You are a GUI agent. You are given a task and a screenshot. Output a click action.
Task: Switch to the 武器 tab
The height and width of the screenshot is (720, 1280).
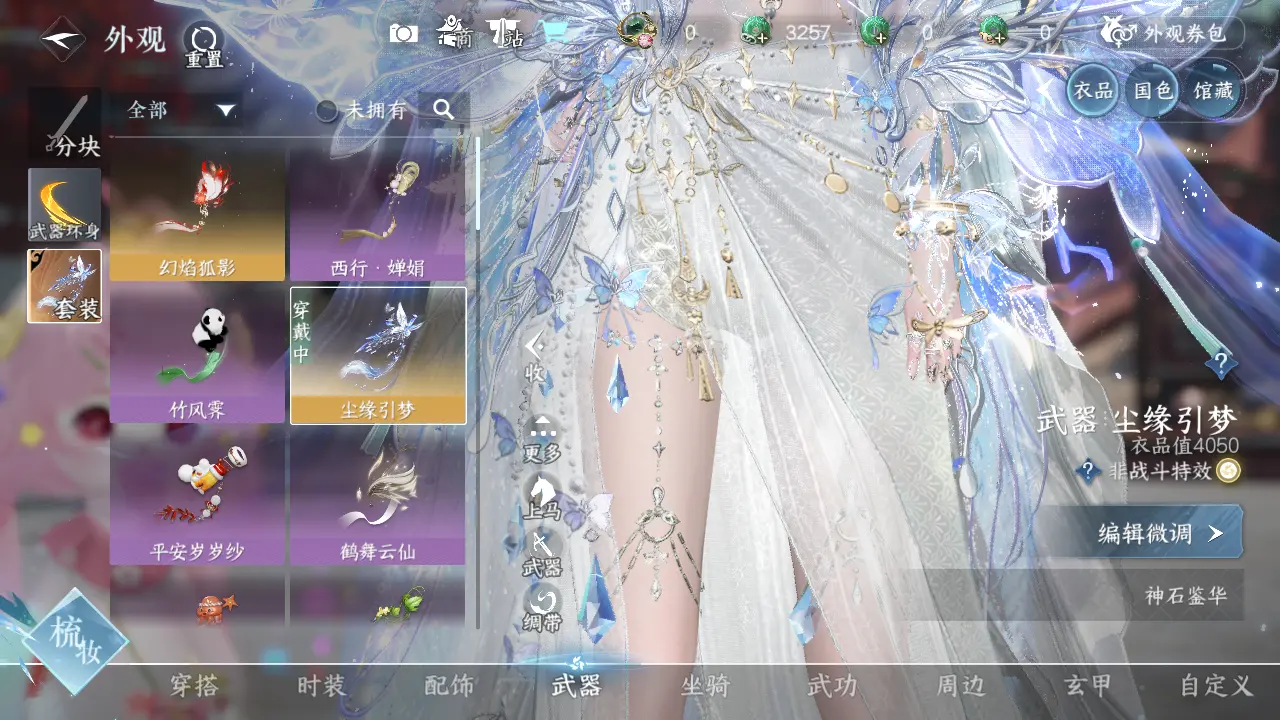point(577,685)
